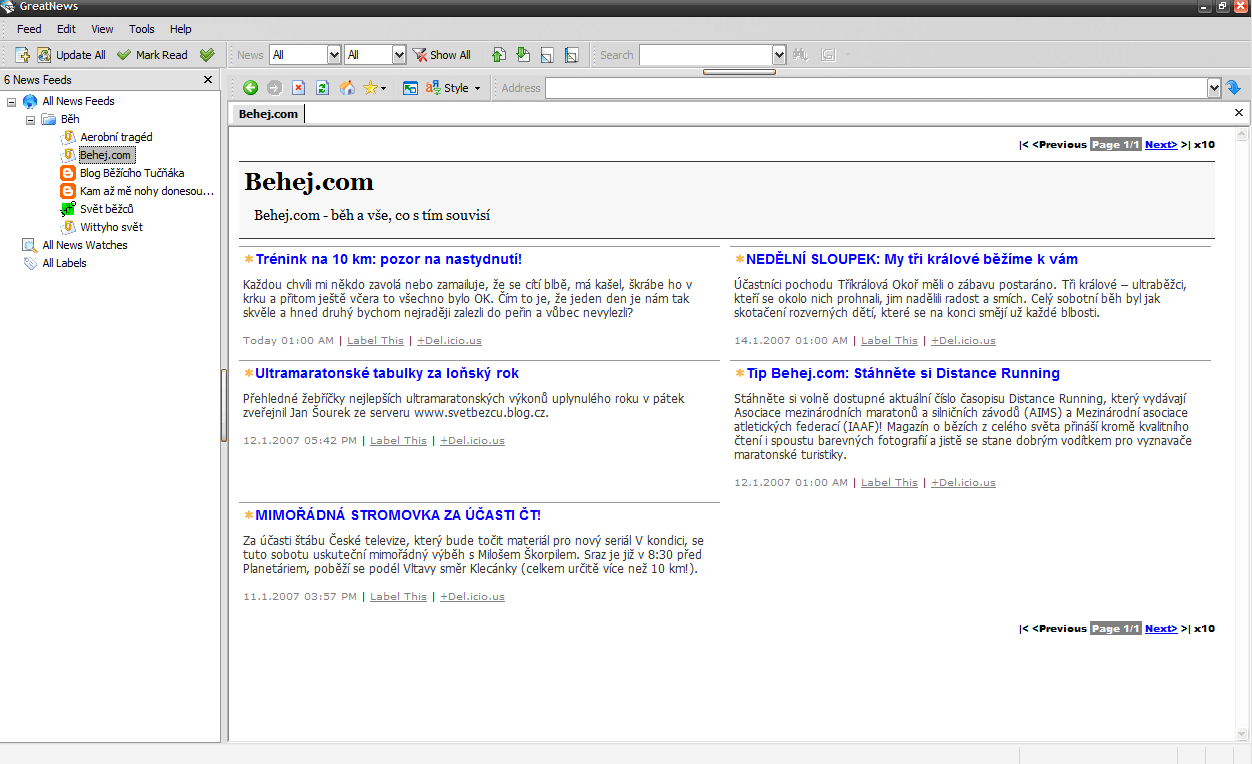Click the Show All filter button
1252x764 pixels.
point(442,55)
